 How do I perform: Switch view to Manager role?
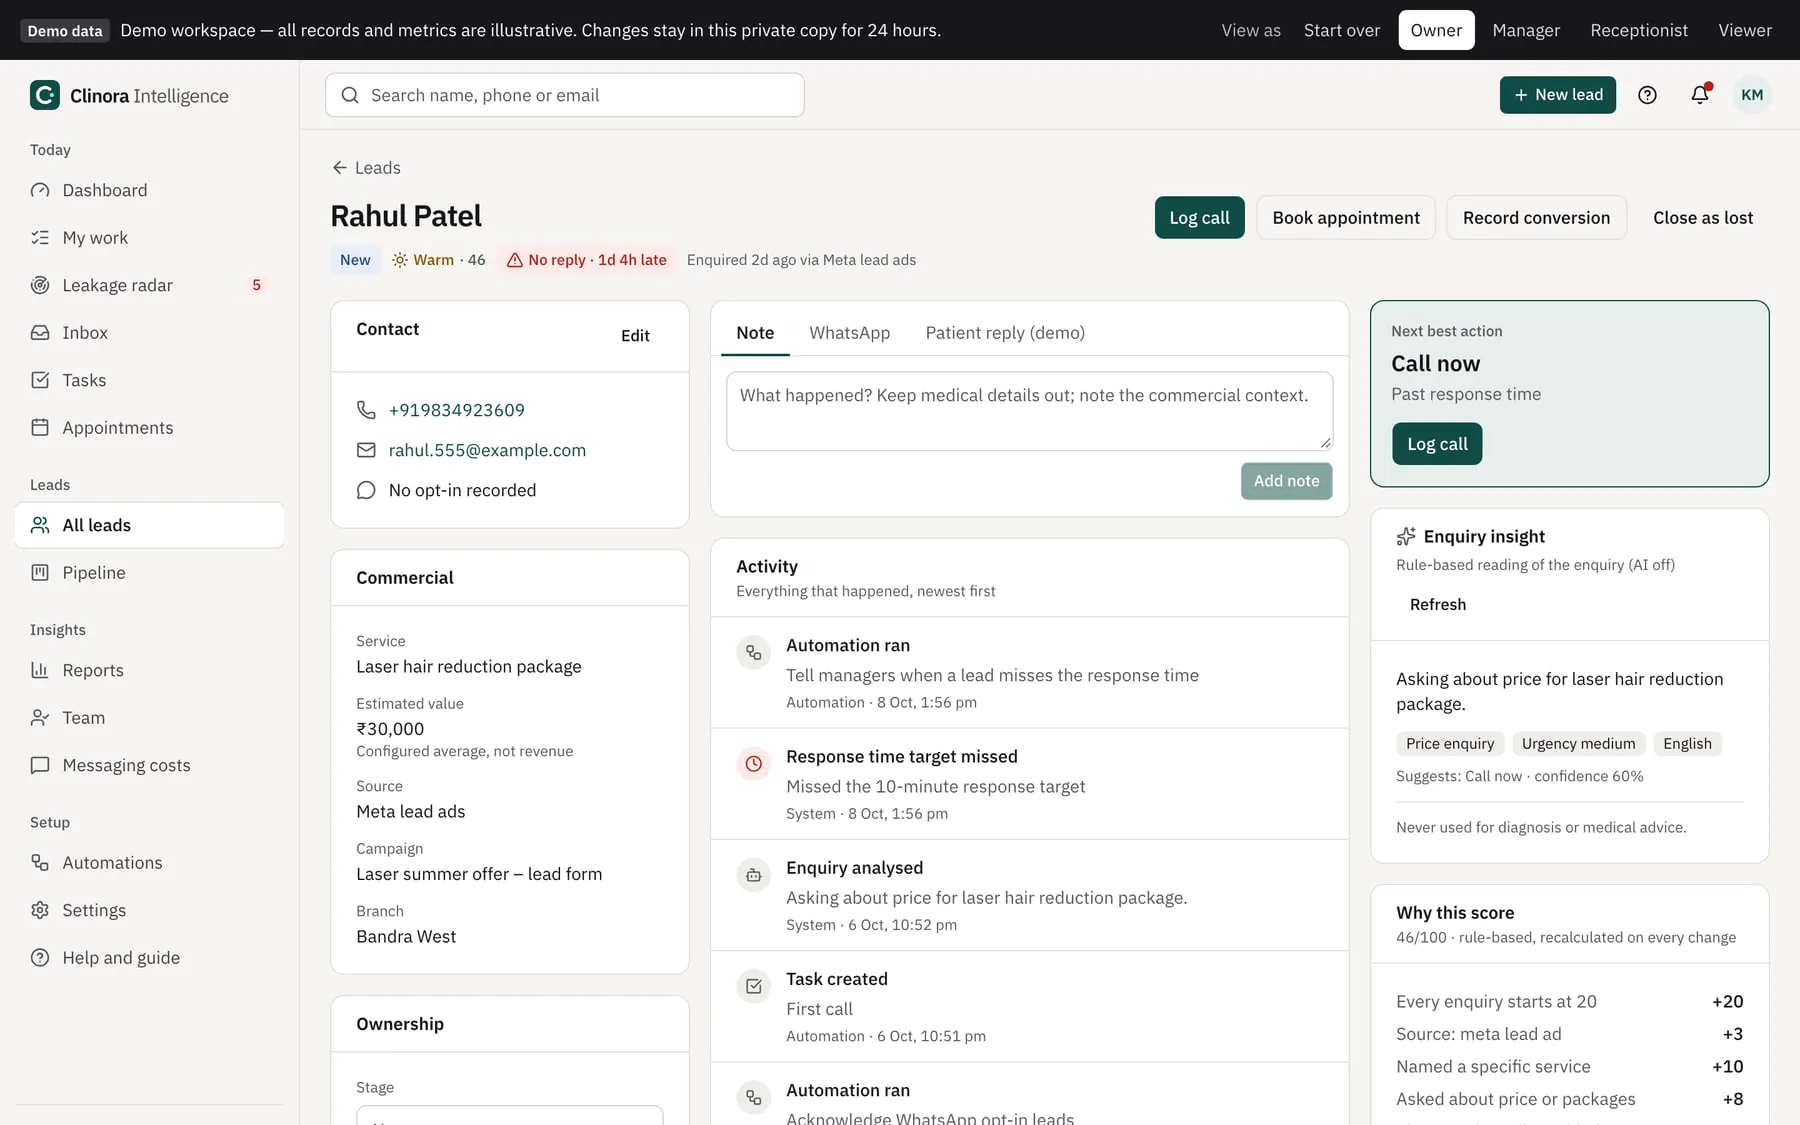tap(1526, 30)
